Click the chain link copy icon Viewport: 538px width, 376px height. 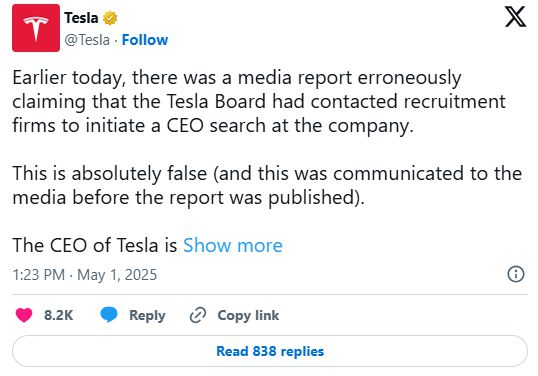[198, 315]
